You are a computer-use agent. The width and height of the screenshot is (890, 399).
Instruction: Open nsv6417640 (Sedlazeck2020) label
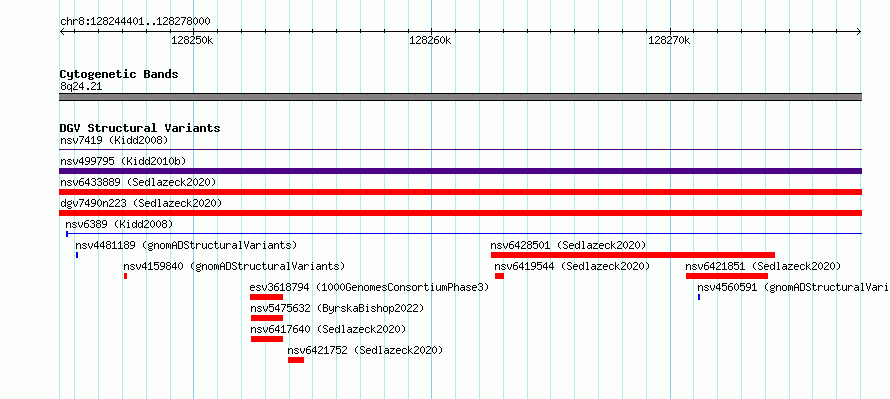(x=329, y=329)
